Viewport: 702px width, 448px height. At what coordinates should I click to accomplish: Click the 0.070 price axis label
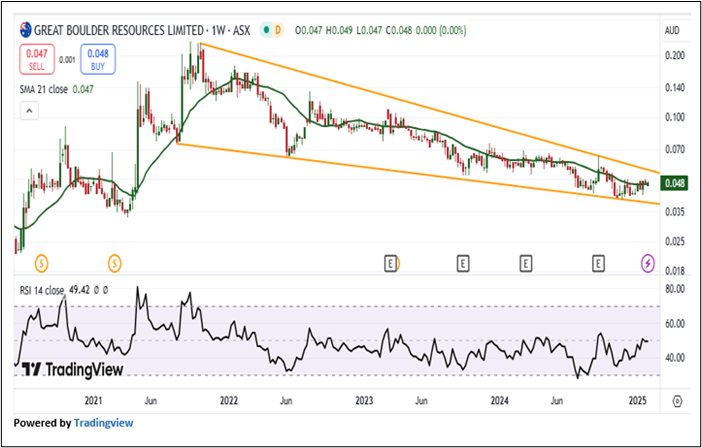coord(675,149)
